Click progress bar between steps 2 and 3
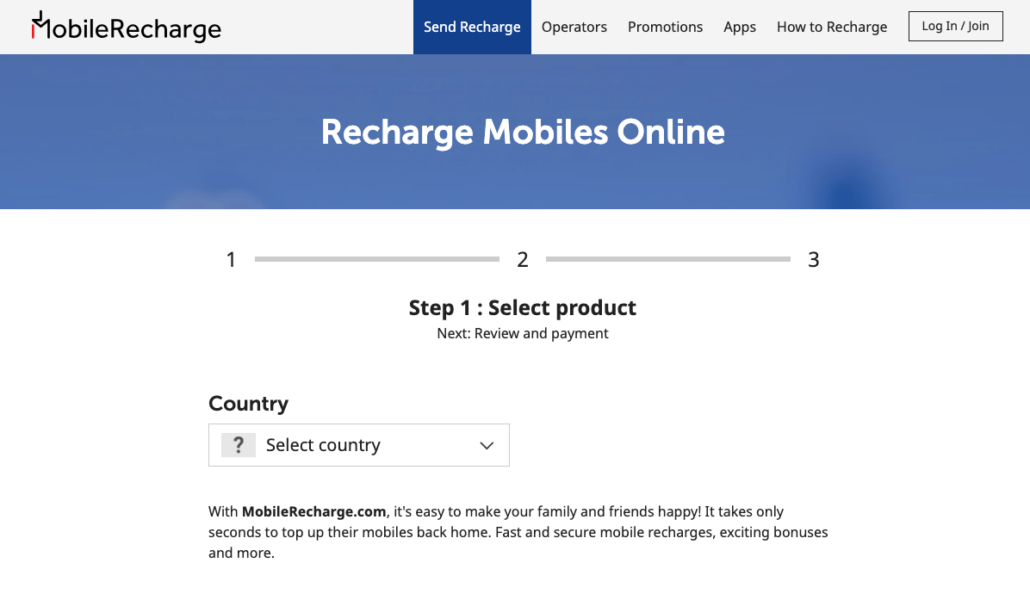 coord(668,259)
